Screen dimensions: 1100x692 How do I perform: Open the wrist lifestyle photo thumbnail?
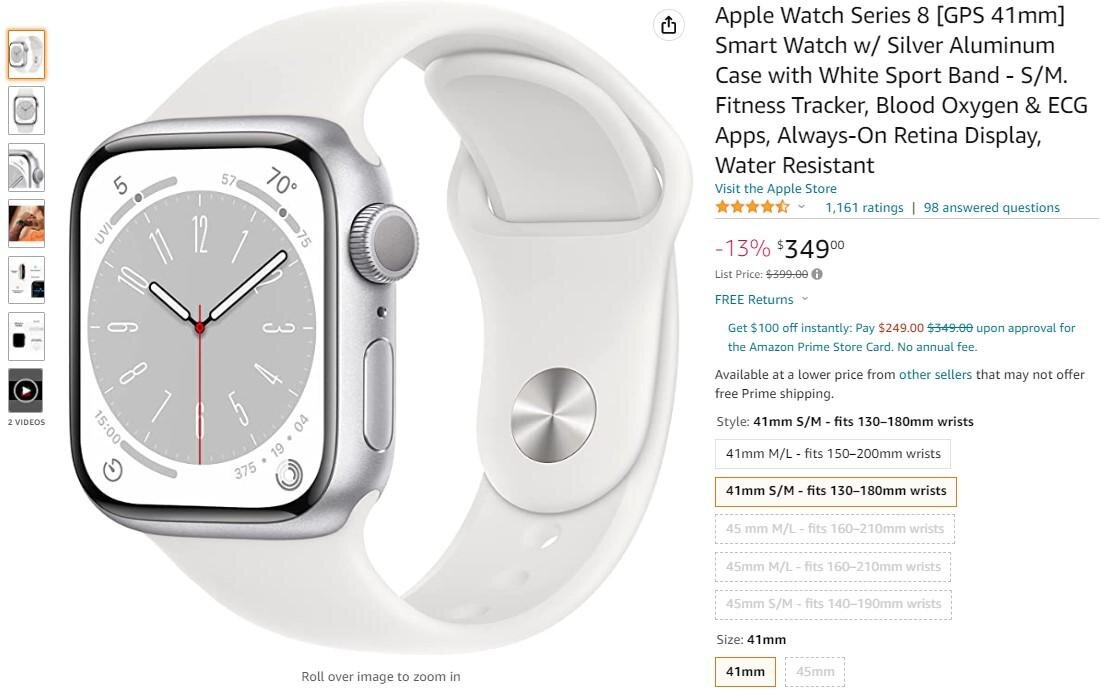coord(27,223)
